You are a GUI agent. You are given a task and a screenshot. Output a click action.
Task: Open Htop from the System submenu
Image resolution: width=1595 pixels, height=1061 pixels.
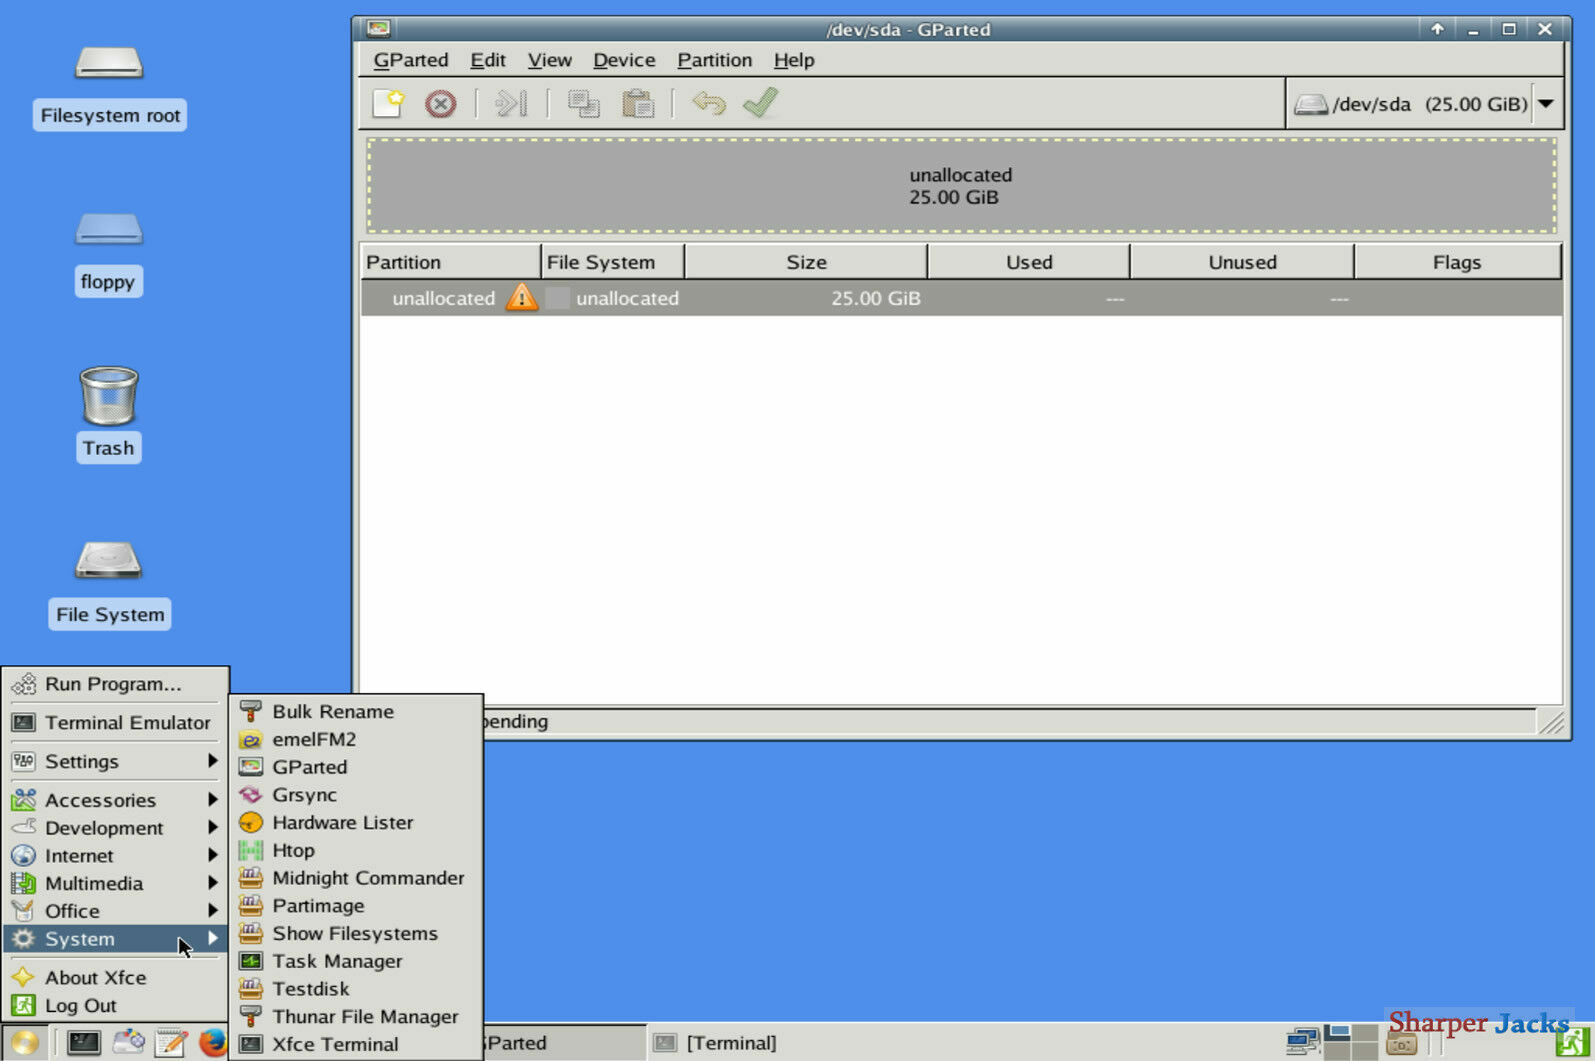356,851
